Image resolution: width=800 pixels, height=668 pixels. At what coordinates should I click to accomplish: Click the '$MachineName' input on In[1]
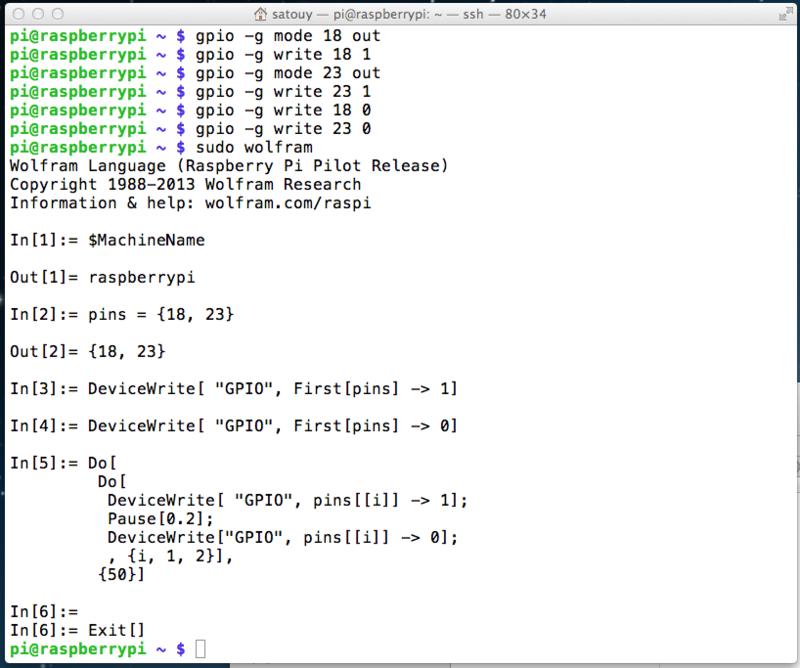(146, 240)
